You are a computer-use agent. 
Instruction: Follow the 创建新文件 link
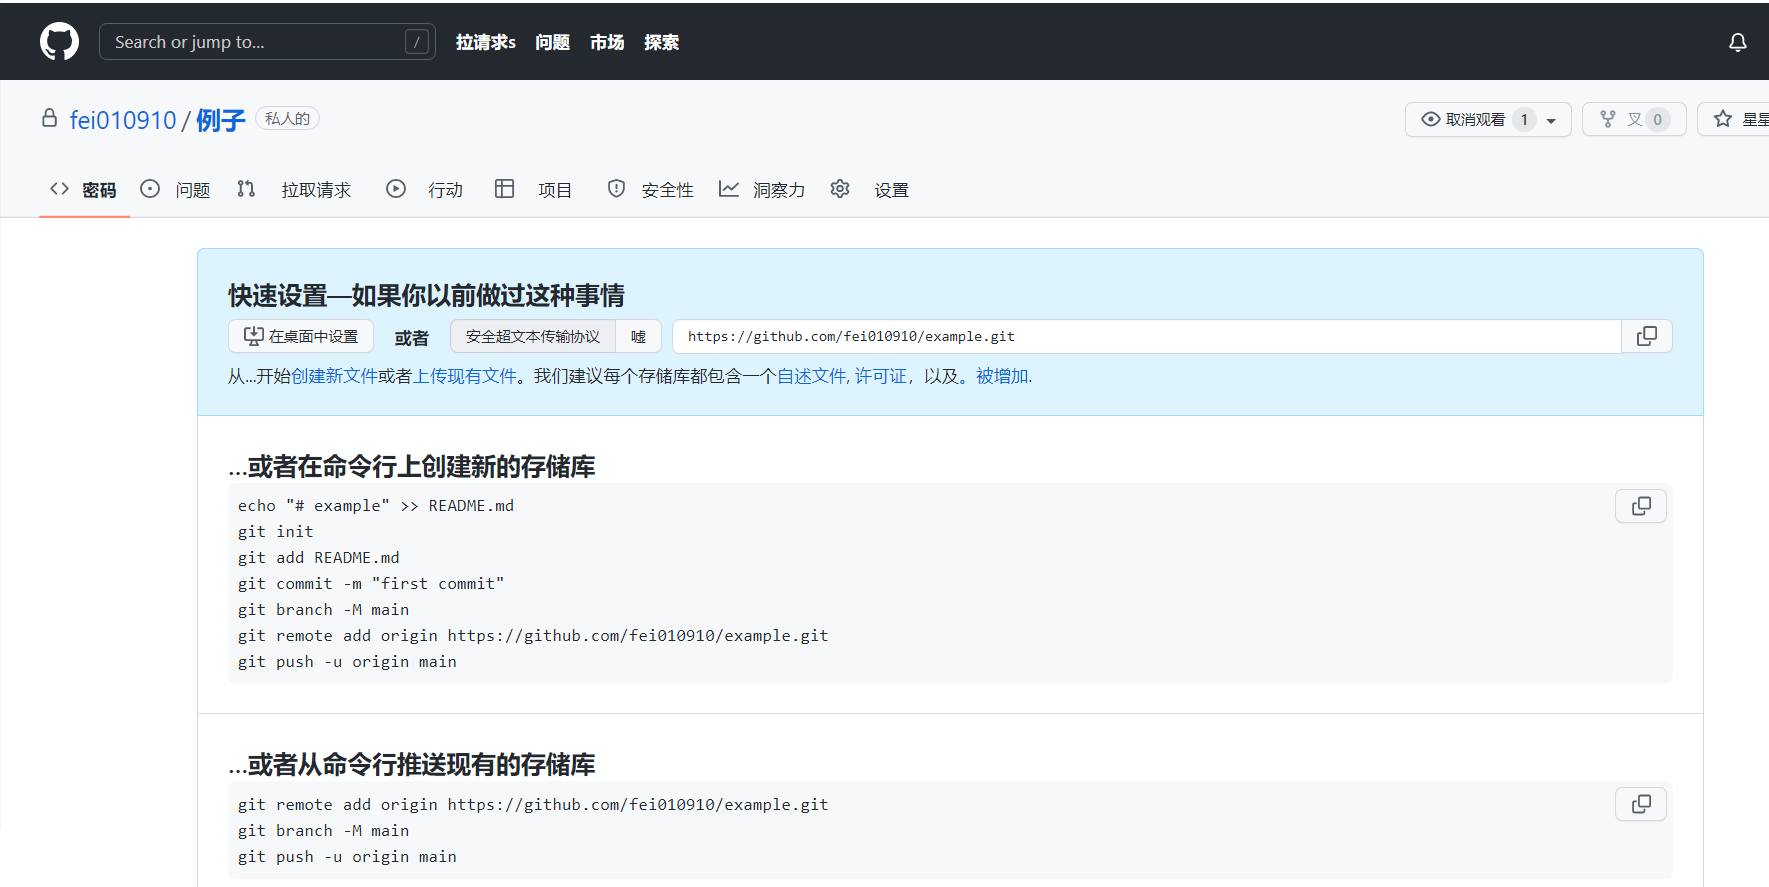pos(334,376)
